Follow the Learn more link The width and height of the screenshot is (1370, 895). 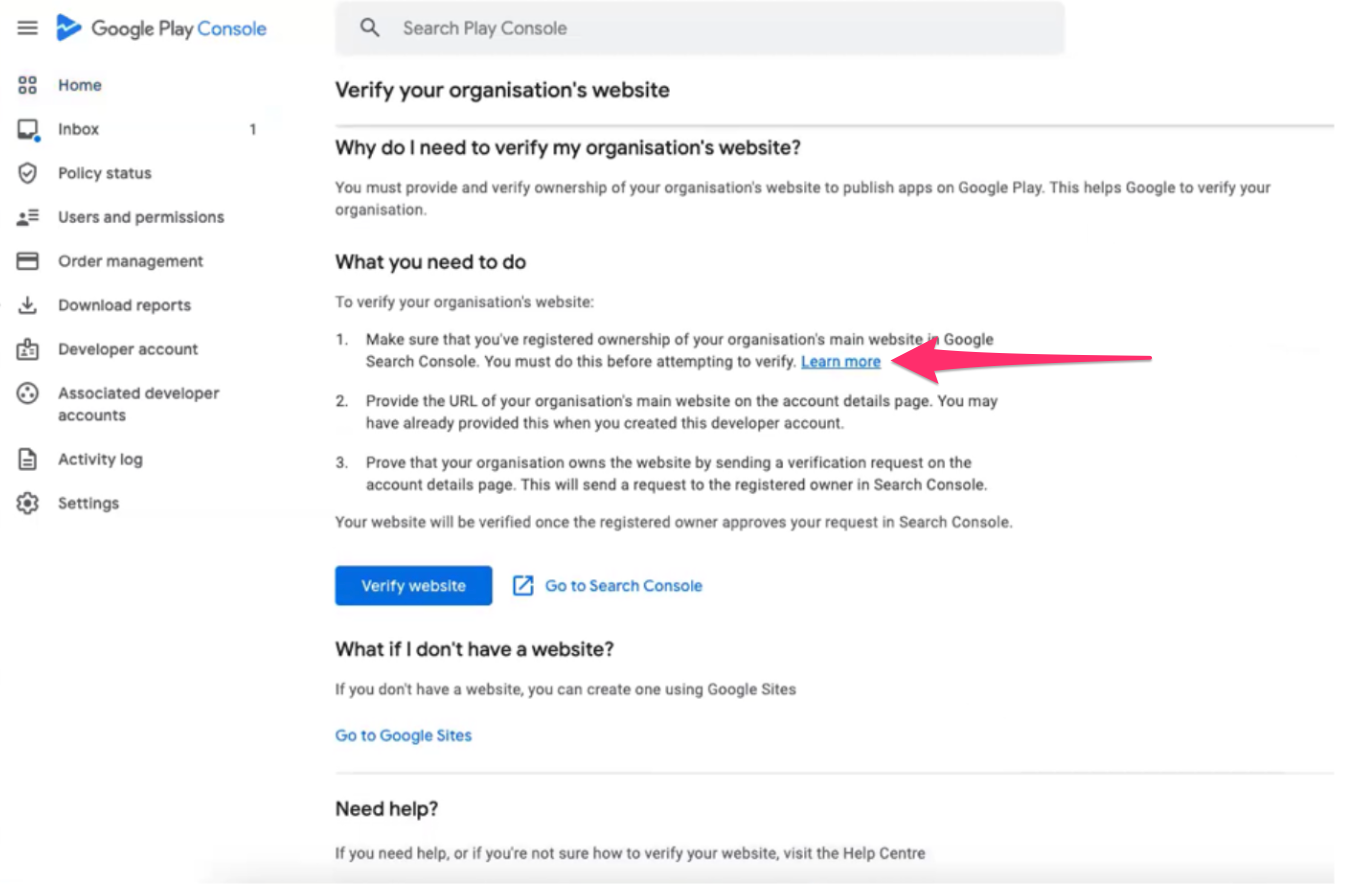(840, 362)
